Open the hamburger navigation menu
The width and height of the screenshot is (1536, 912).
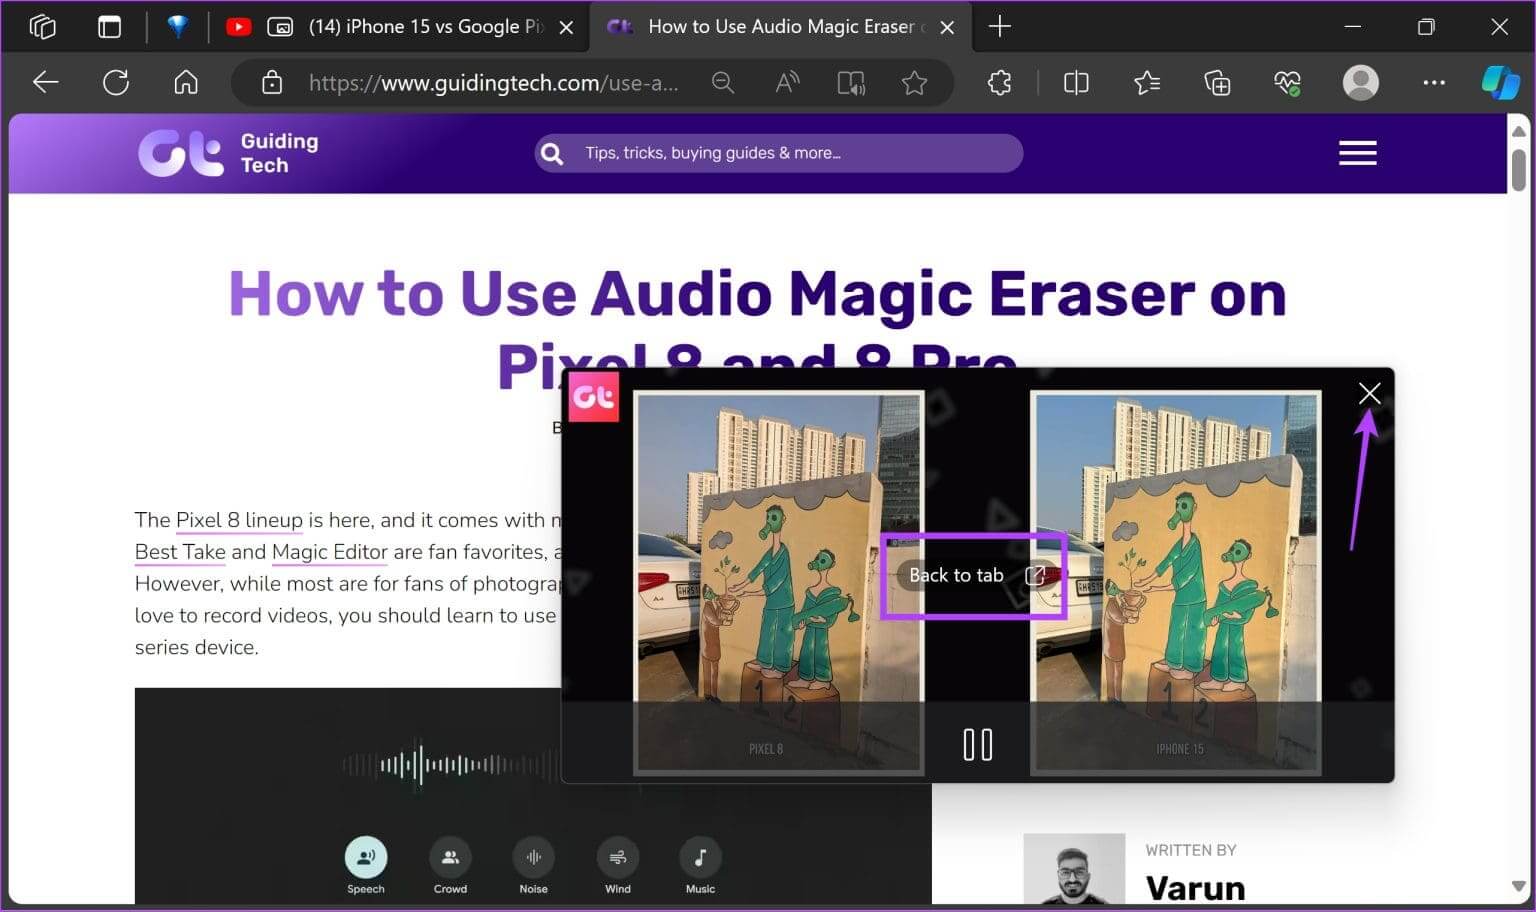1357,153
